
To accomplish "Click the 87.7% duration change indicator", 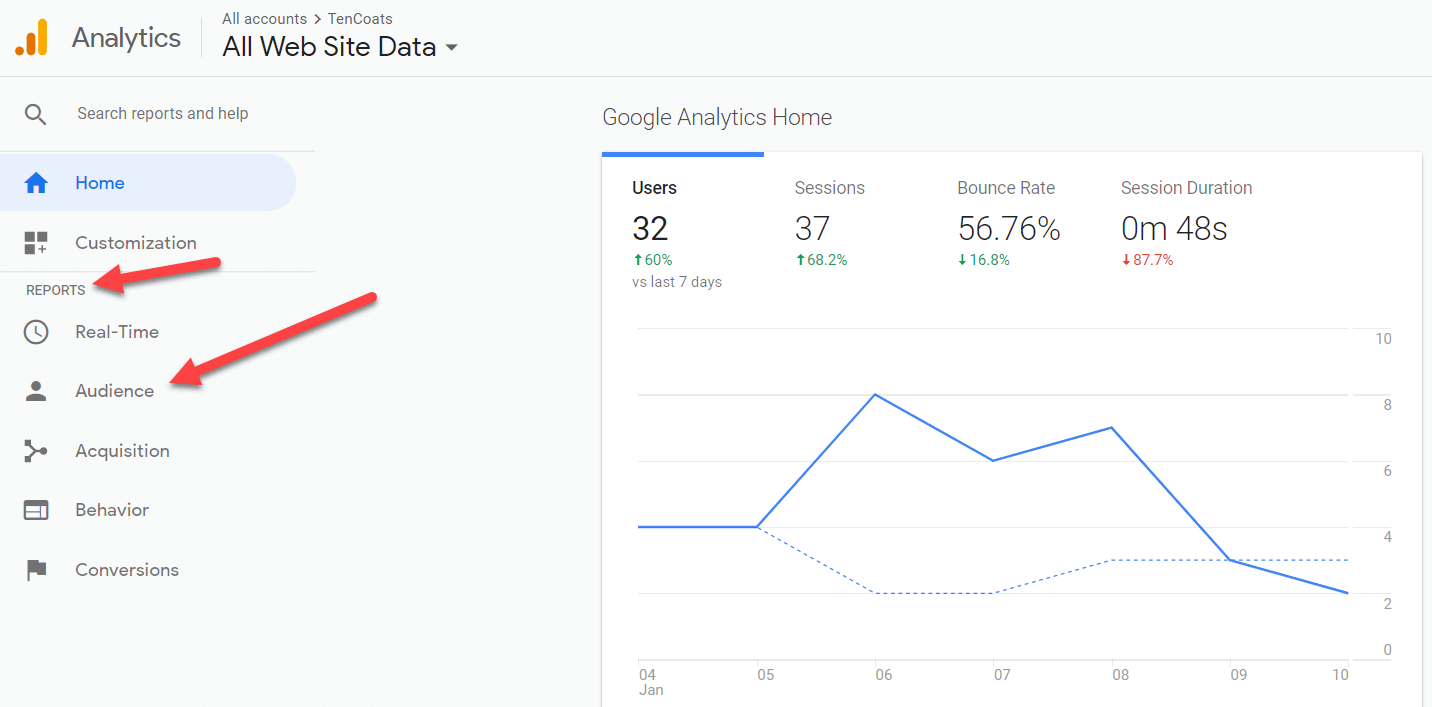I will 1147,260.
